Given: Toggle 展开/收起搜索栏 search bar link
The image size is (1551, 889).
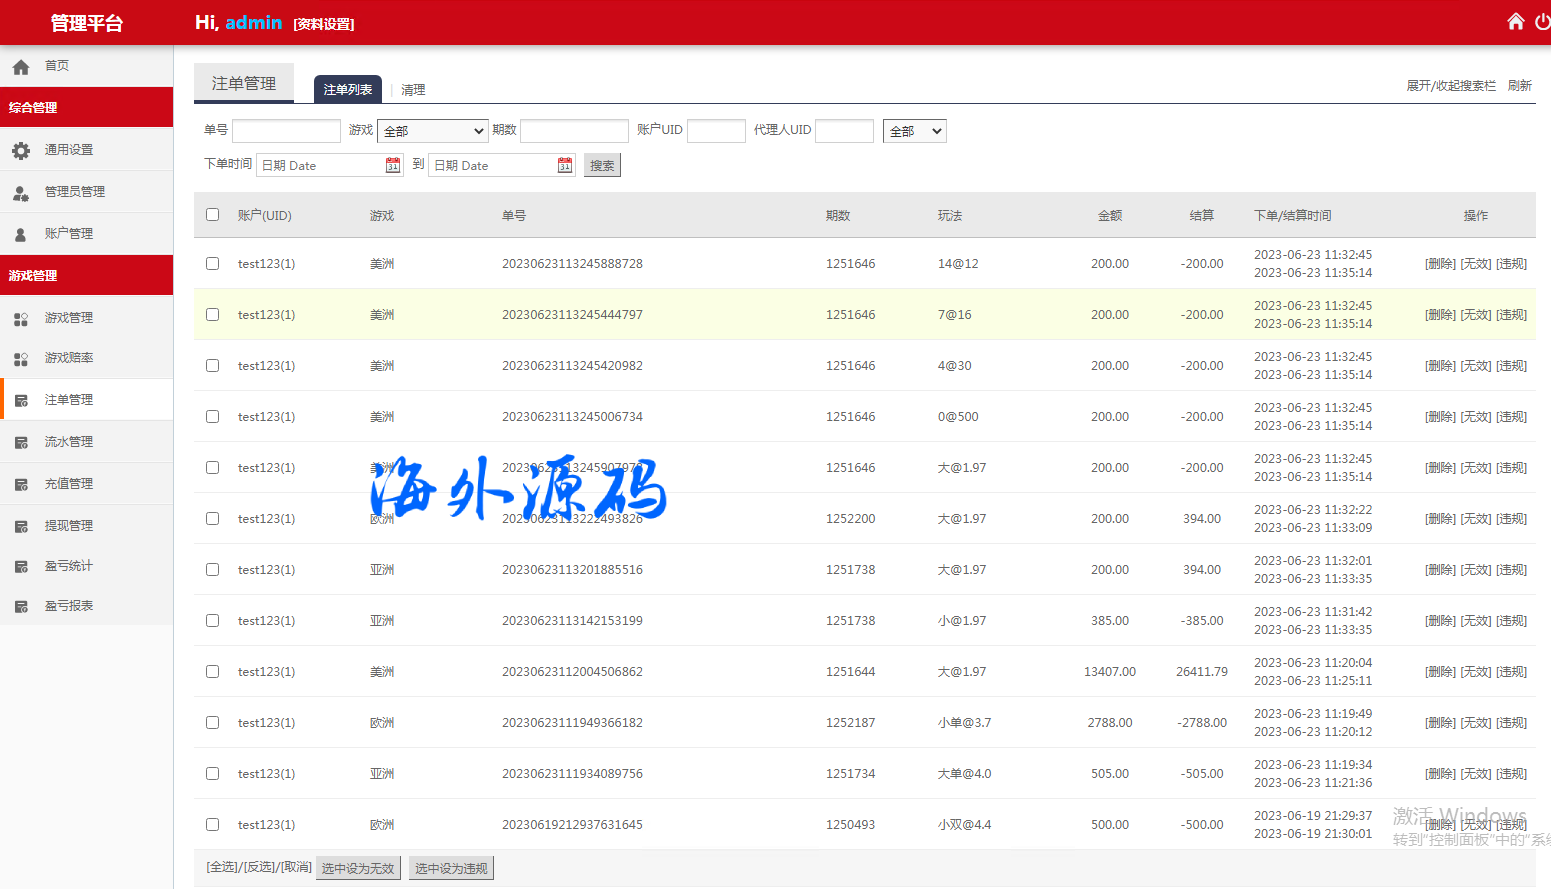Looking at the screenshot, I should coord(1451,86).
